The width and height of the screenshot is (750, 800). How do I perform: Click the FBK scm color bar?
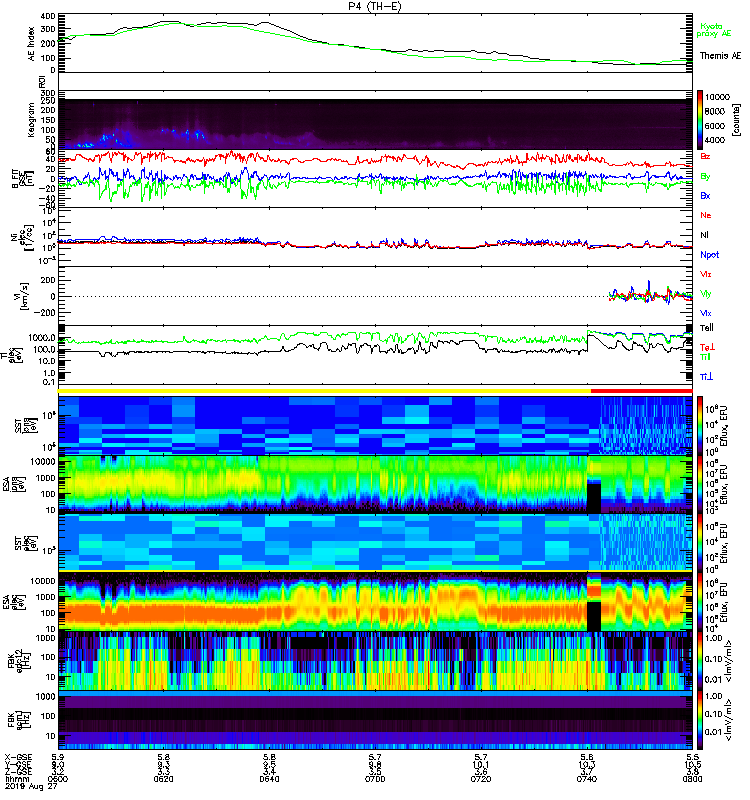[x=699, y=719]
